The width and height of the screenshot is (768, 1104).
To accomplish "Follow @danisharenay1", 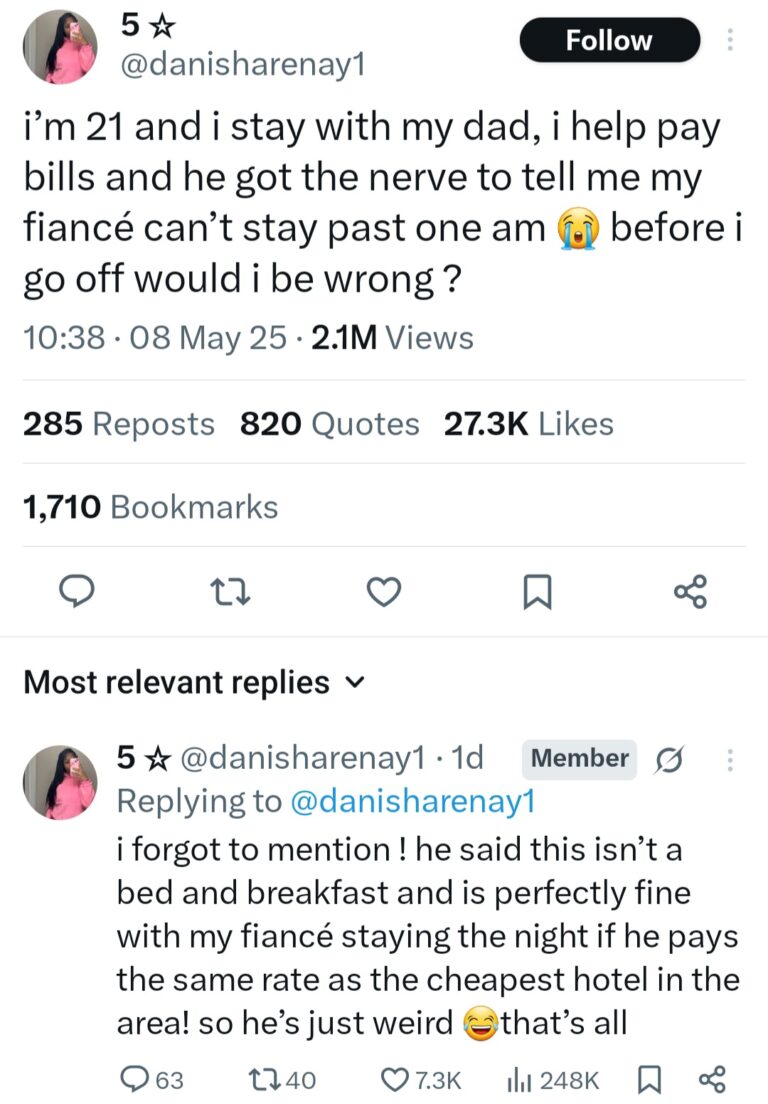I will click(x=610, y=40).
